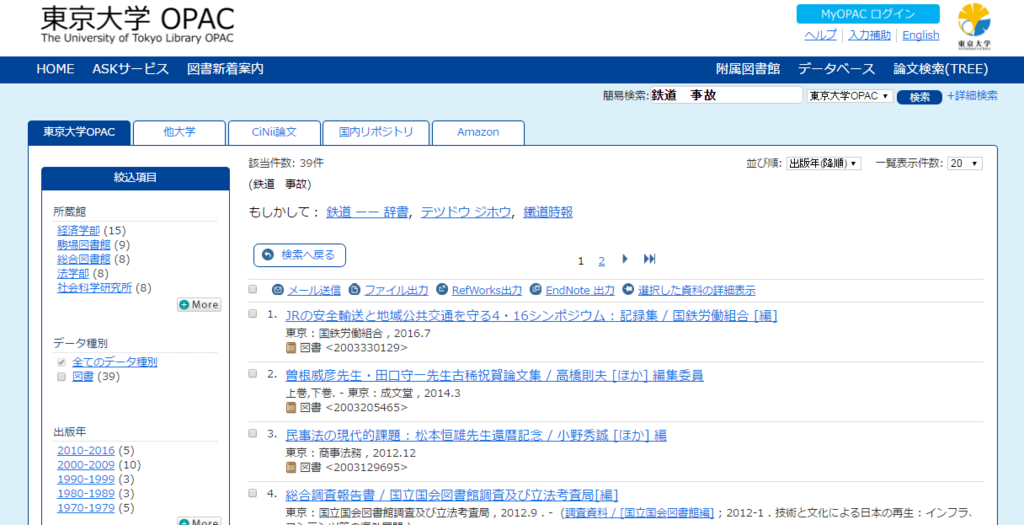Click the RefWorks output icon

(441, 289)
